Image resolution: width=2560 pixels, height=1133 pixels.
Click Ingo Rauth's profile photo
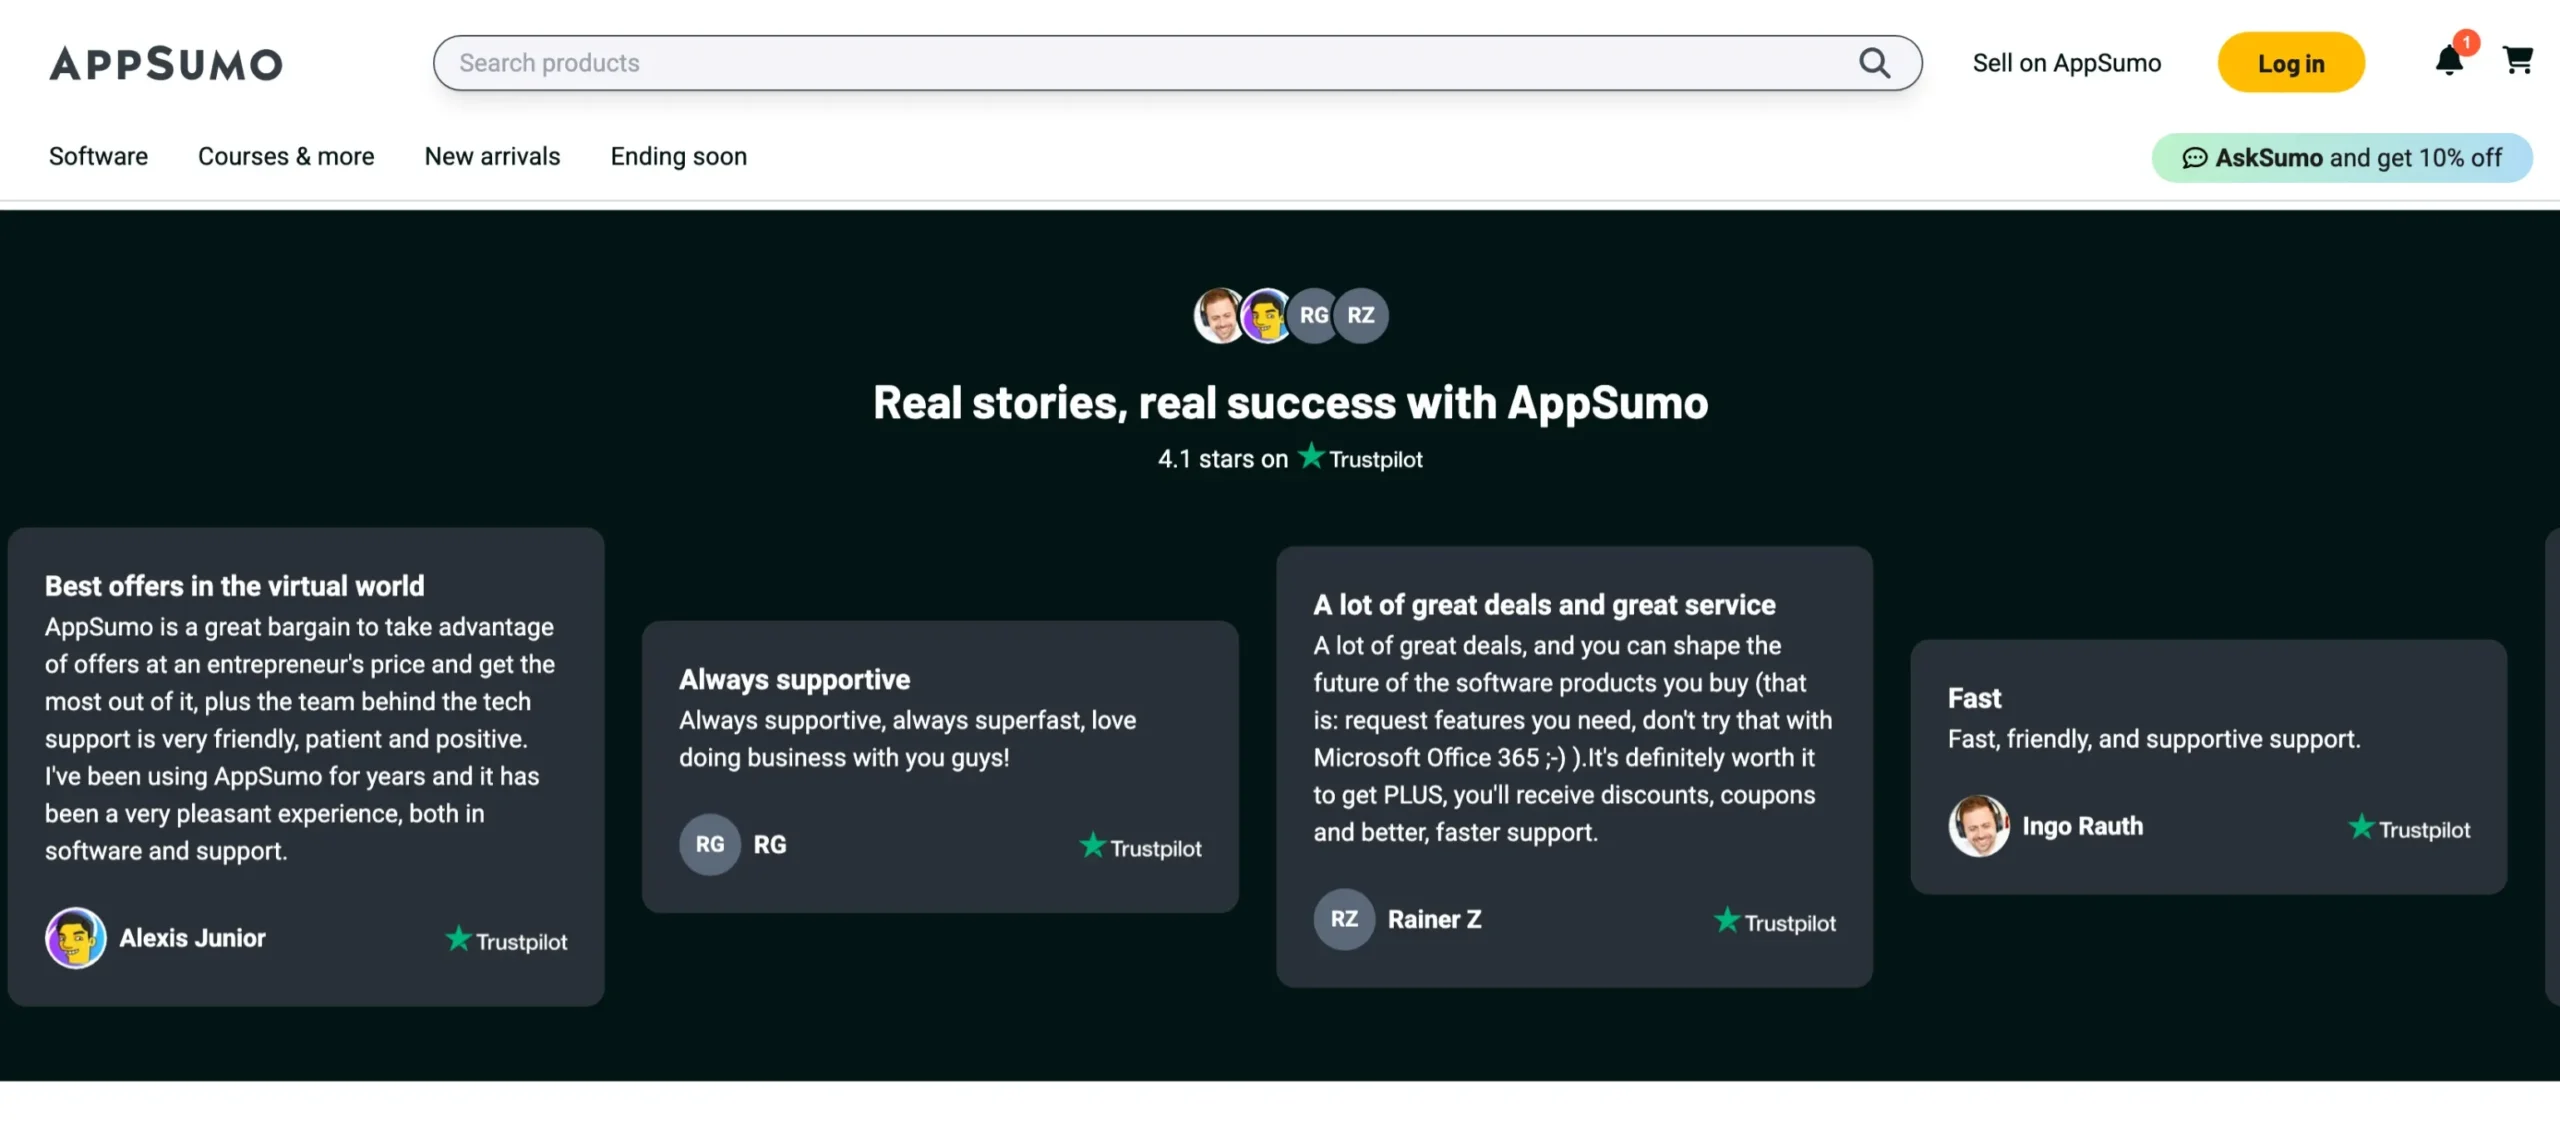(x=1978, y=826)
